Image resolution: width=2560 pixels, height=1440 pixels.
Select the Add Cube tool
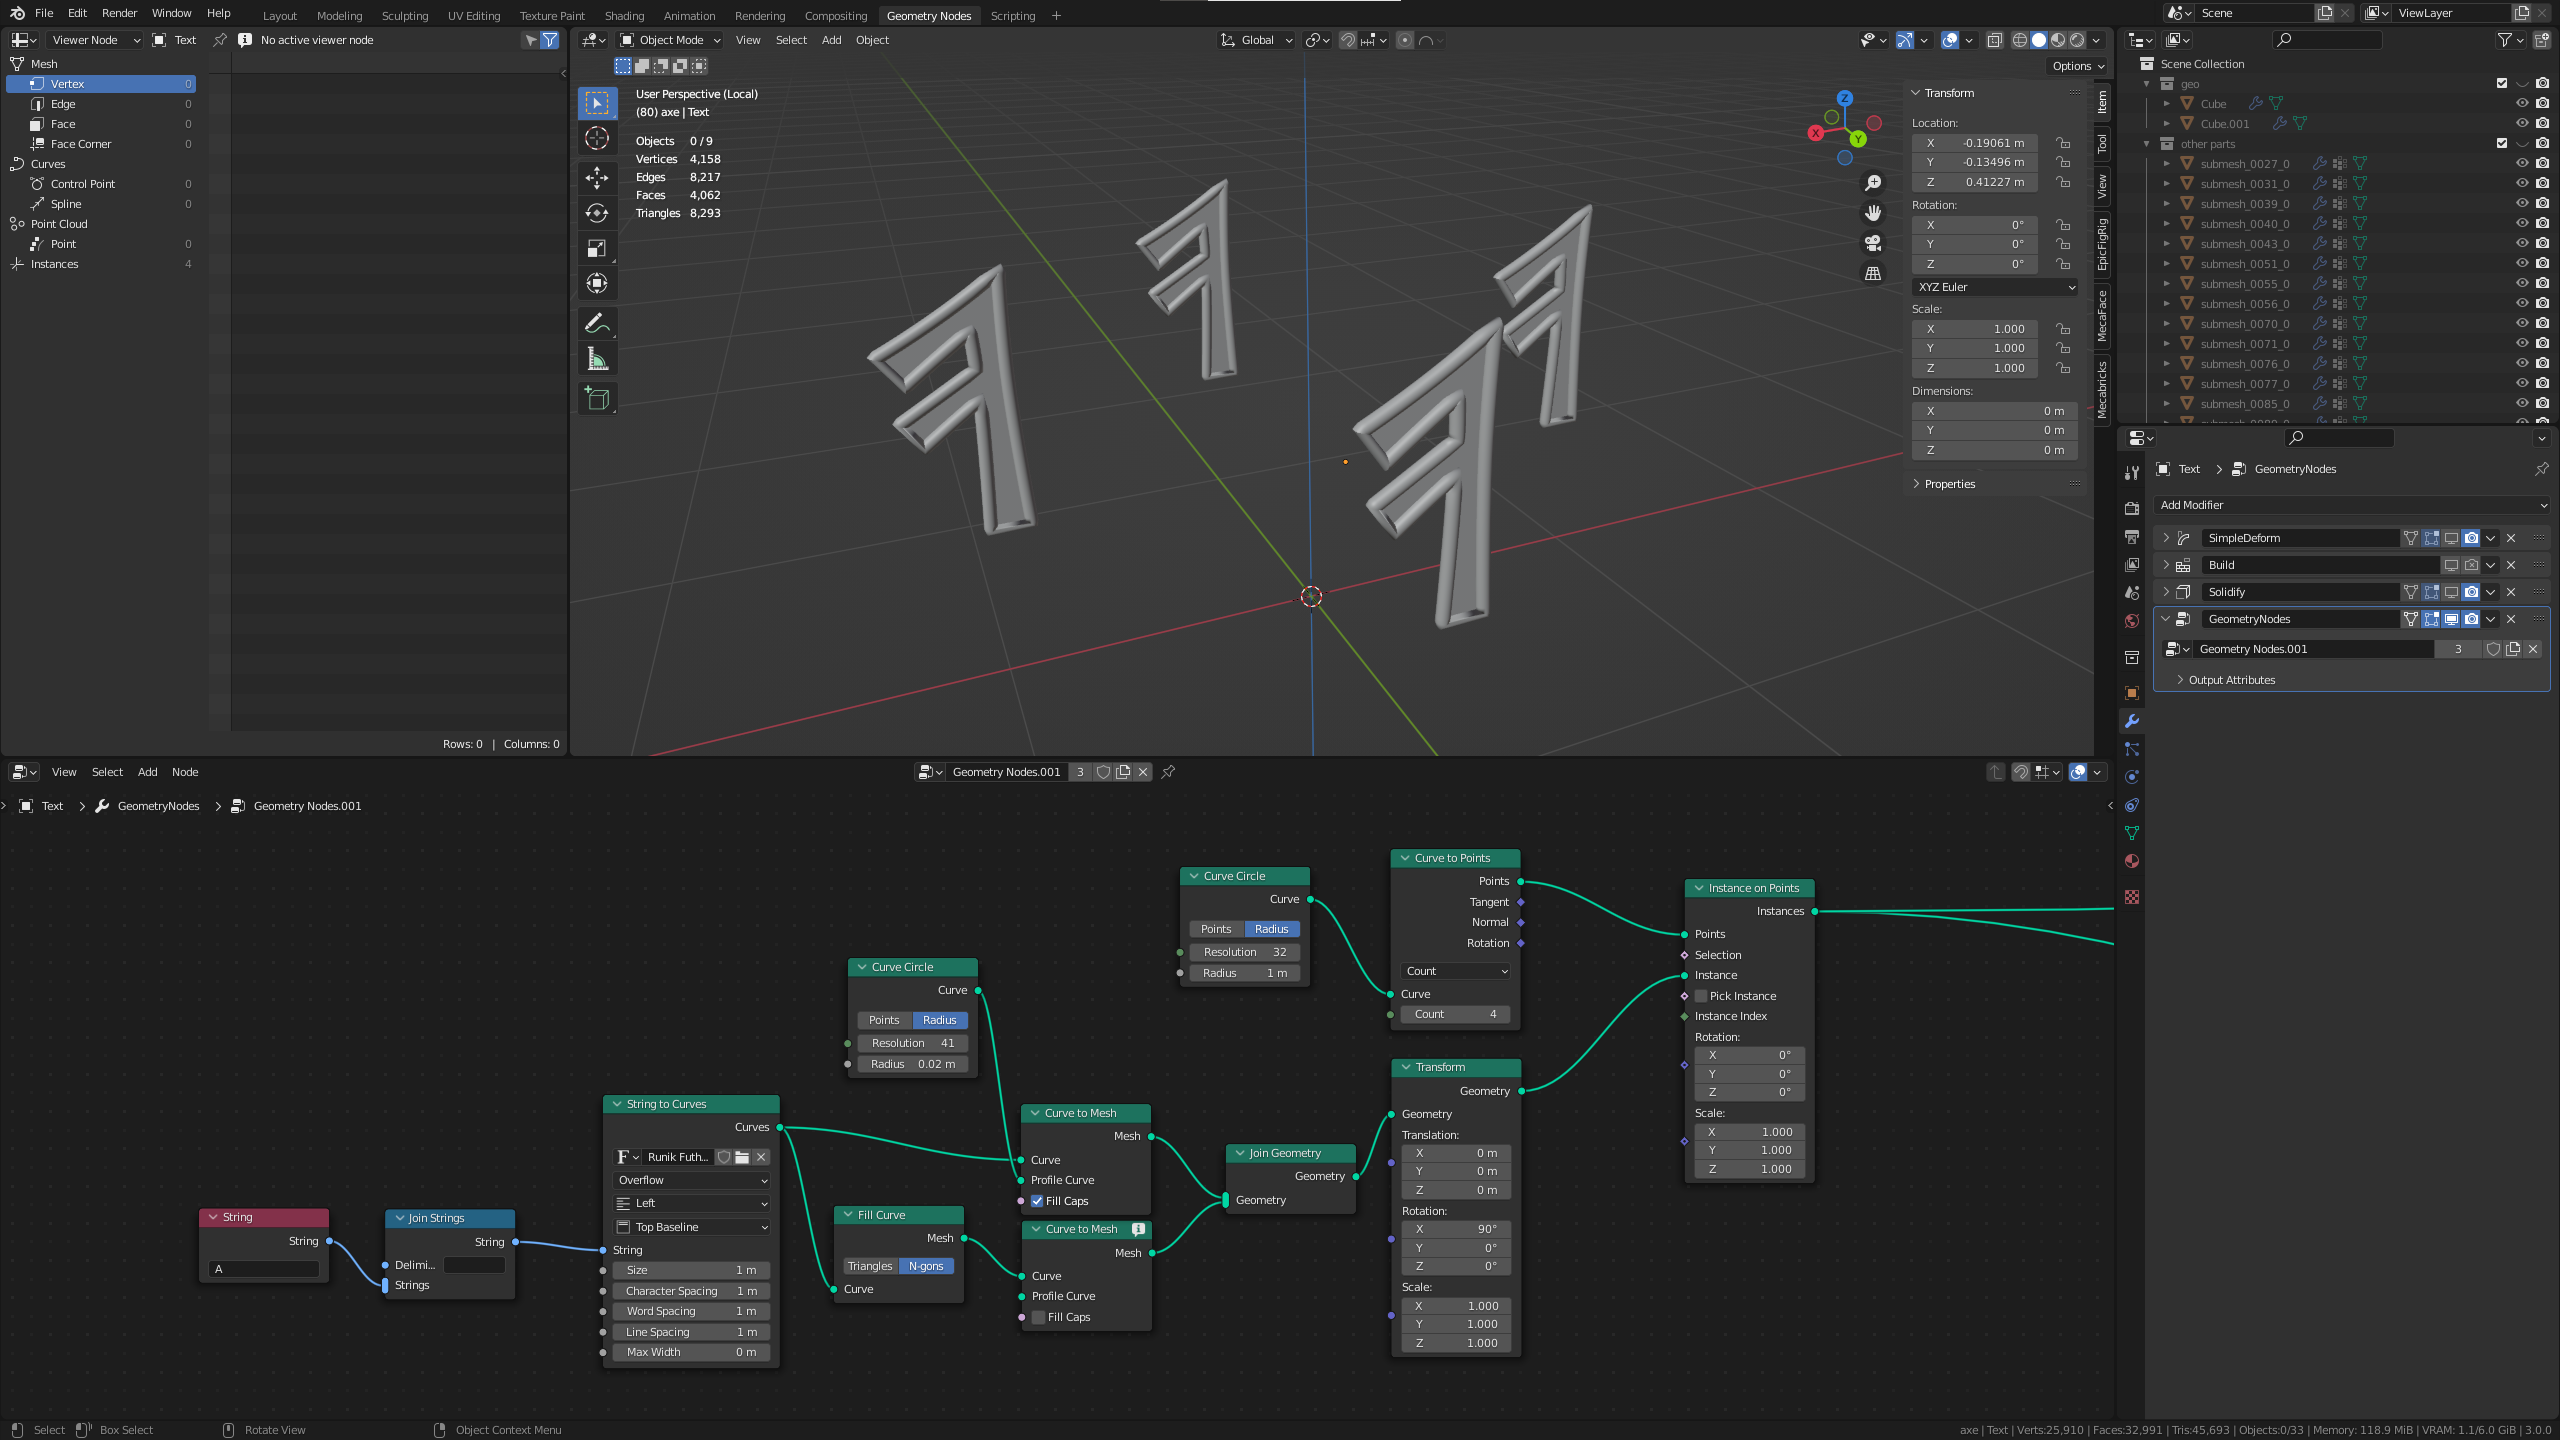point(597,399)
